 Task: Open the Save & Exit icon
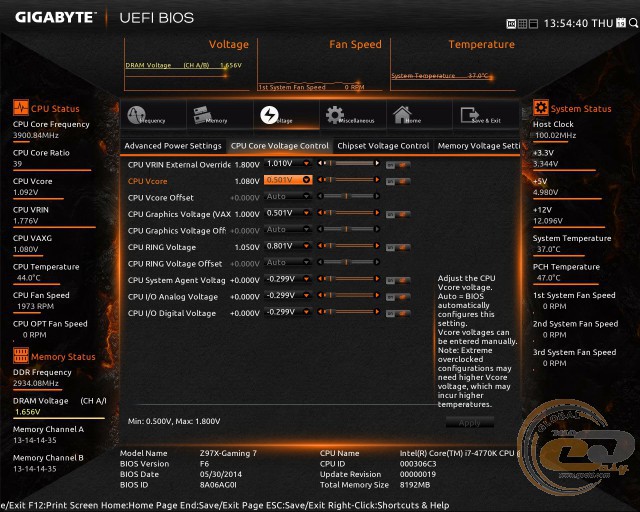[x=470, y=115]
